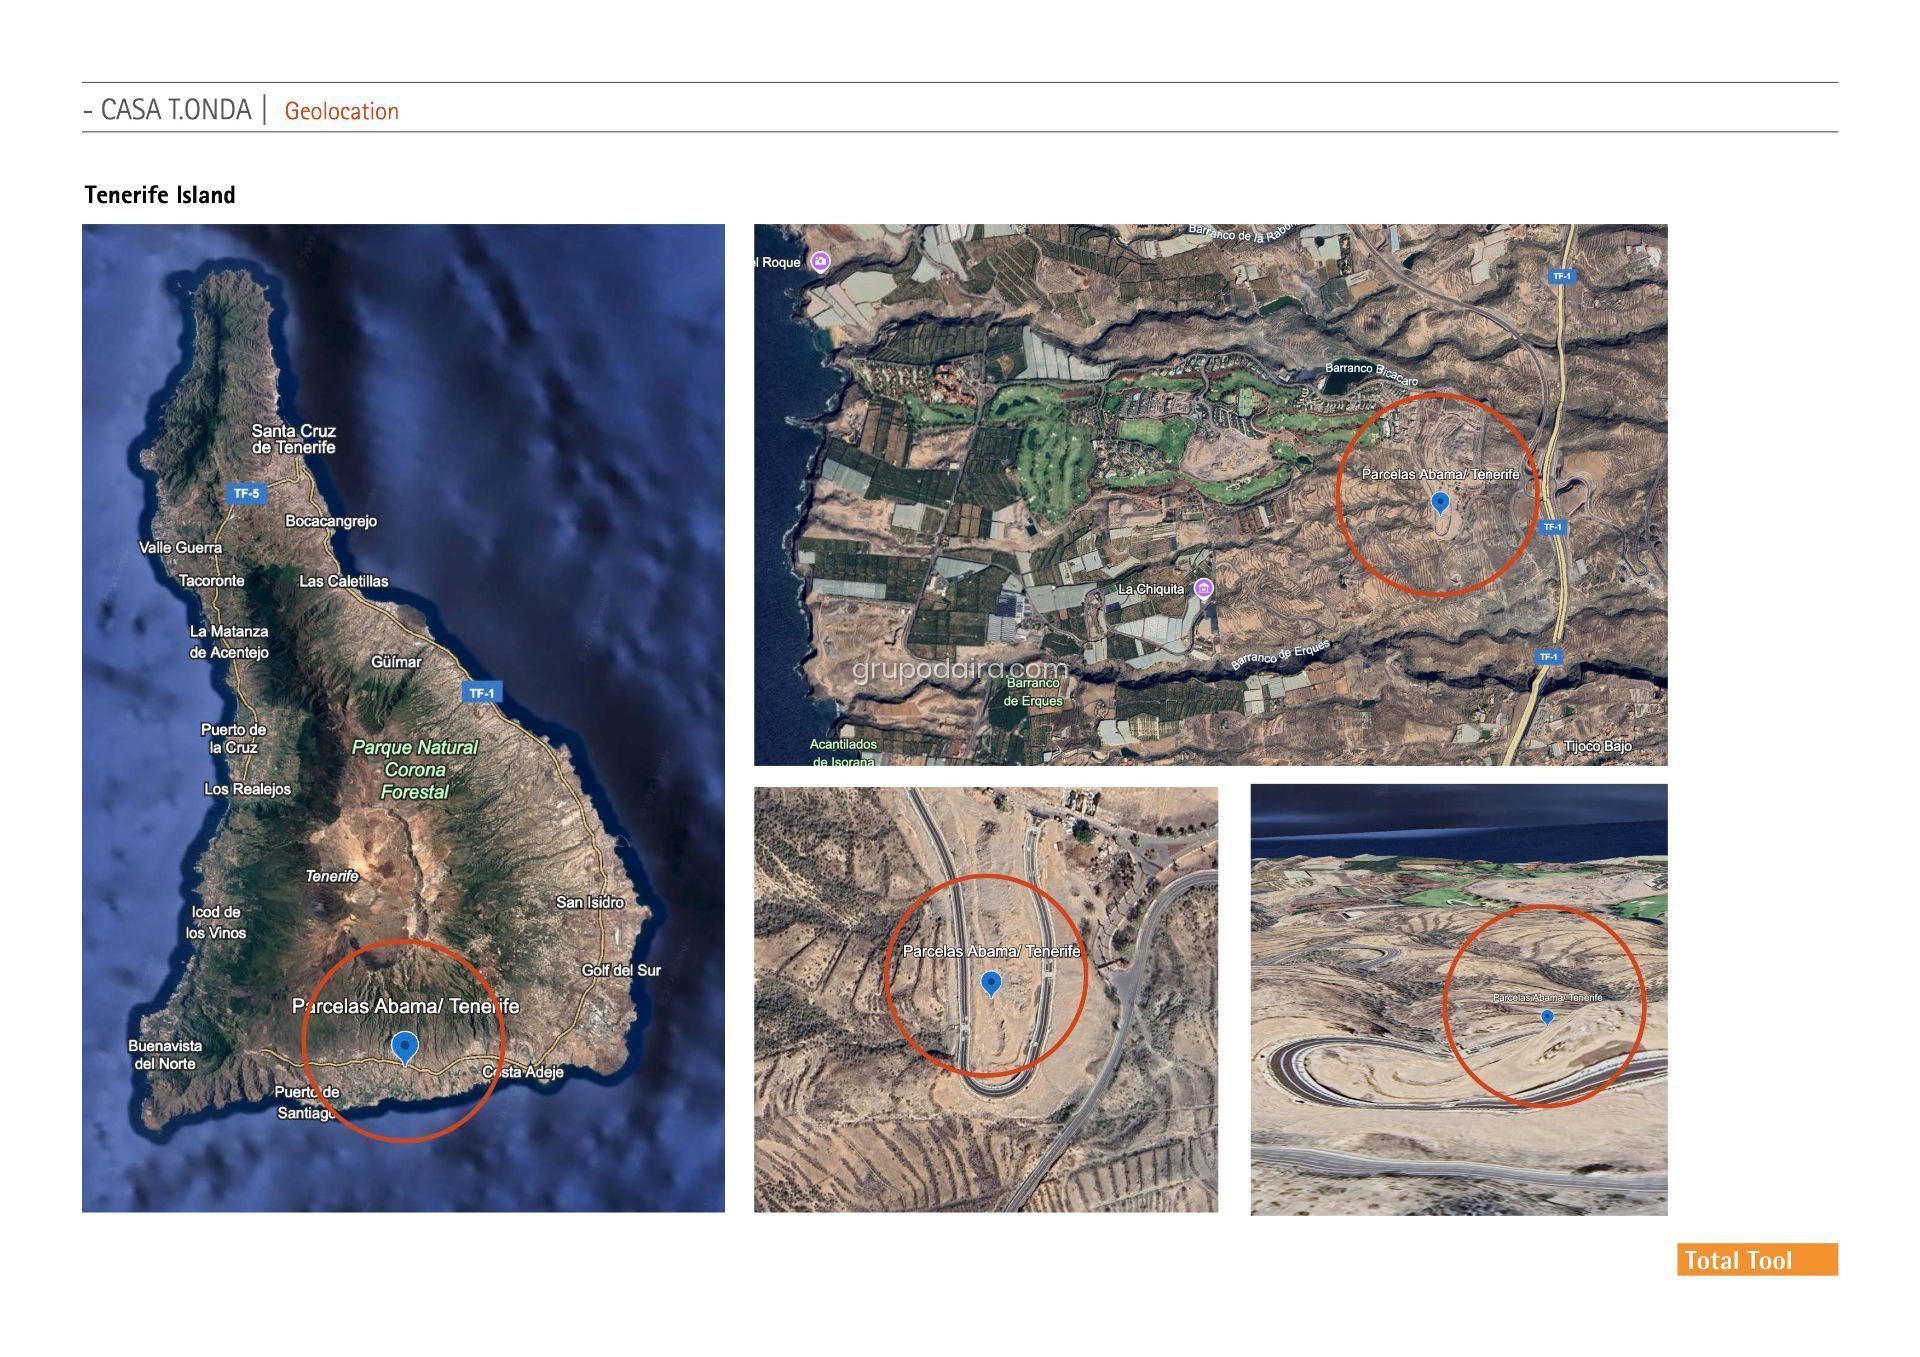Viewport: 1920px width, 1357px height.
Task: Click the Parque Natural Corona Forestal label
Action: click(x=415, y=769)
